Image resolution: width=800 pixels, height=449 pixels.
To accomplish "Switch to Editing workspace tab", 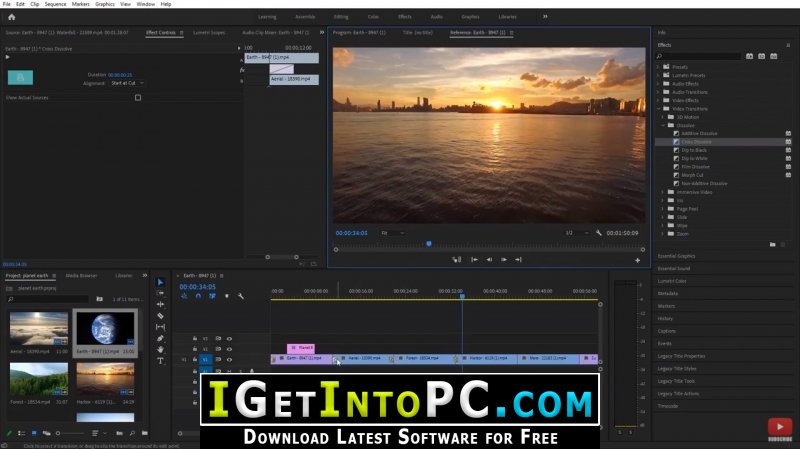I will (341, 17).
